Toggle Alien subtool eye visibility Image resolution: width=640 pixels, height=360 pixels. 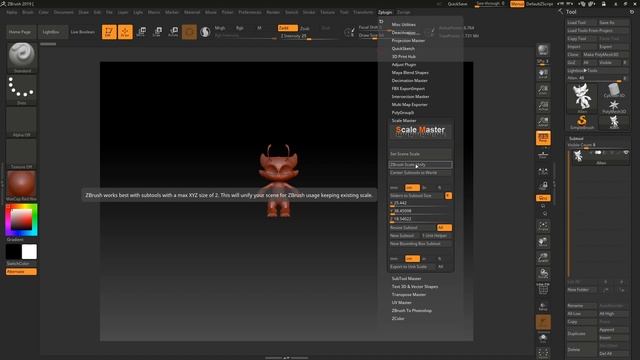pos(626,153)
